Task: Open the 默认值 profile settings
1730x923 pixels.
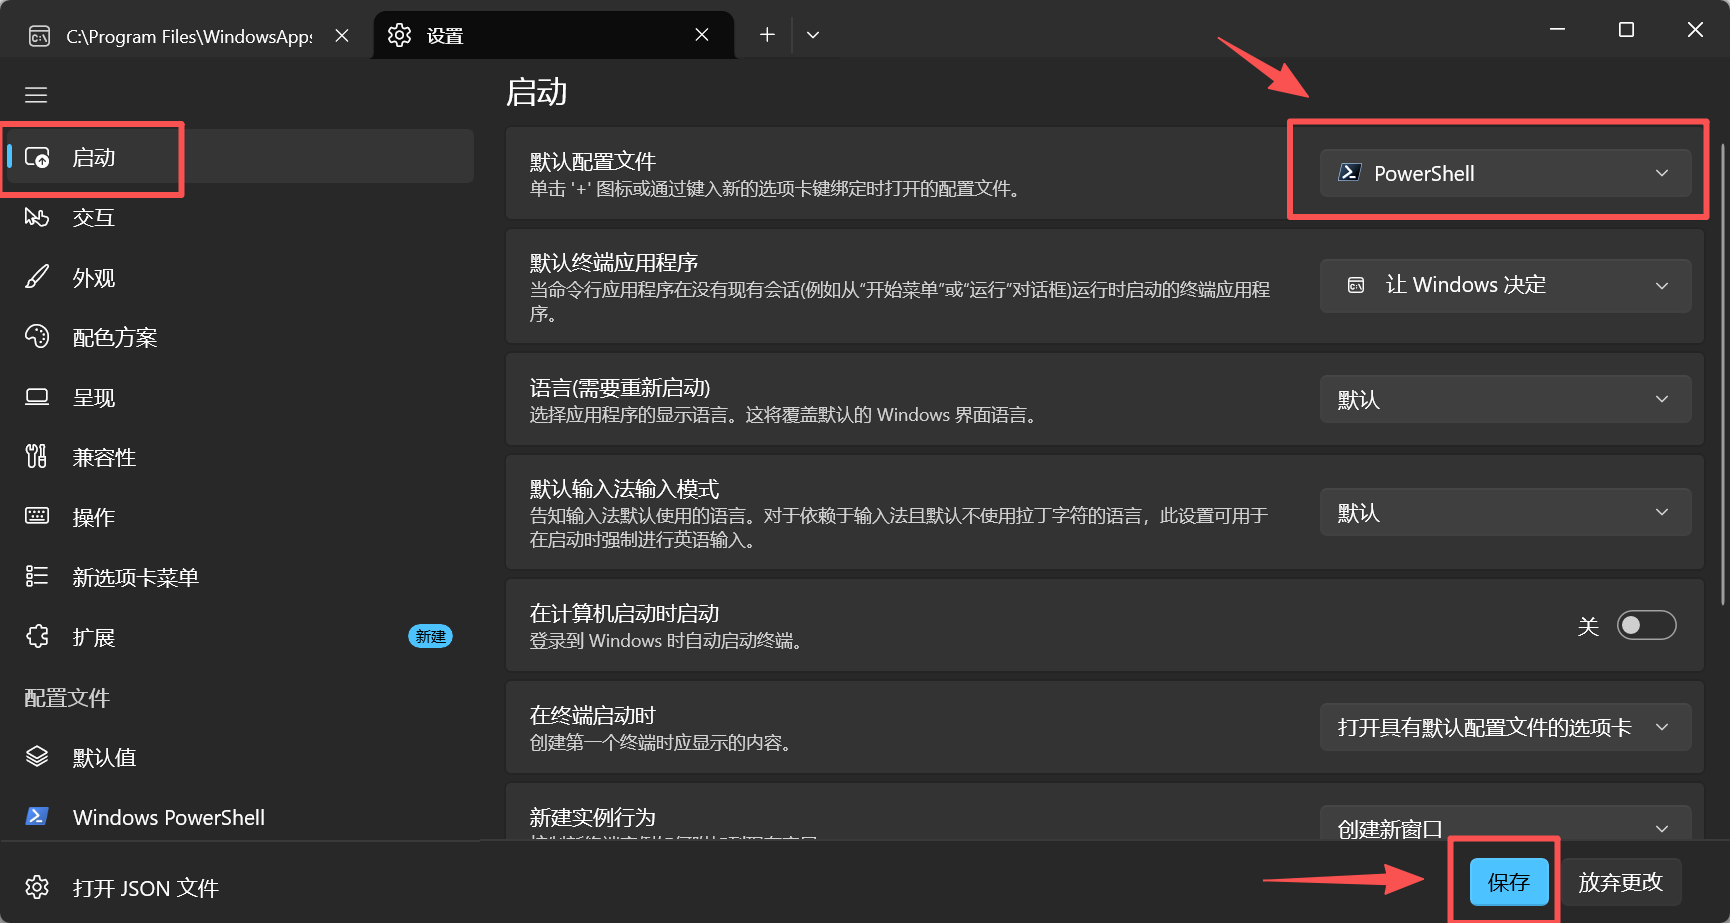Action: [x=240, y=757]
